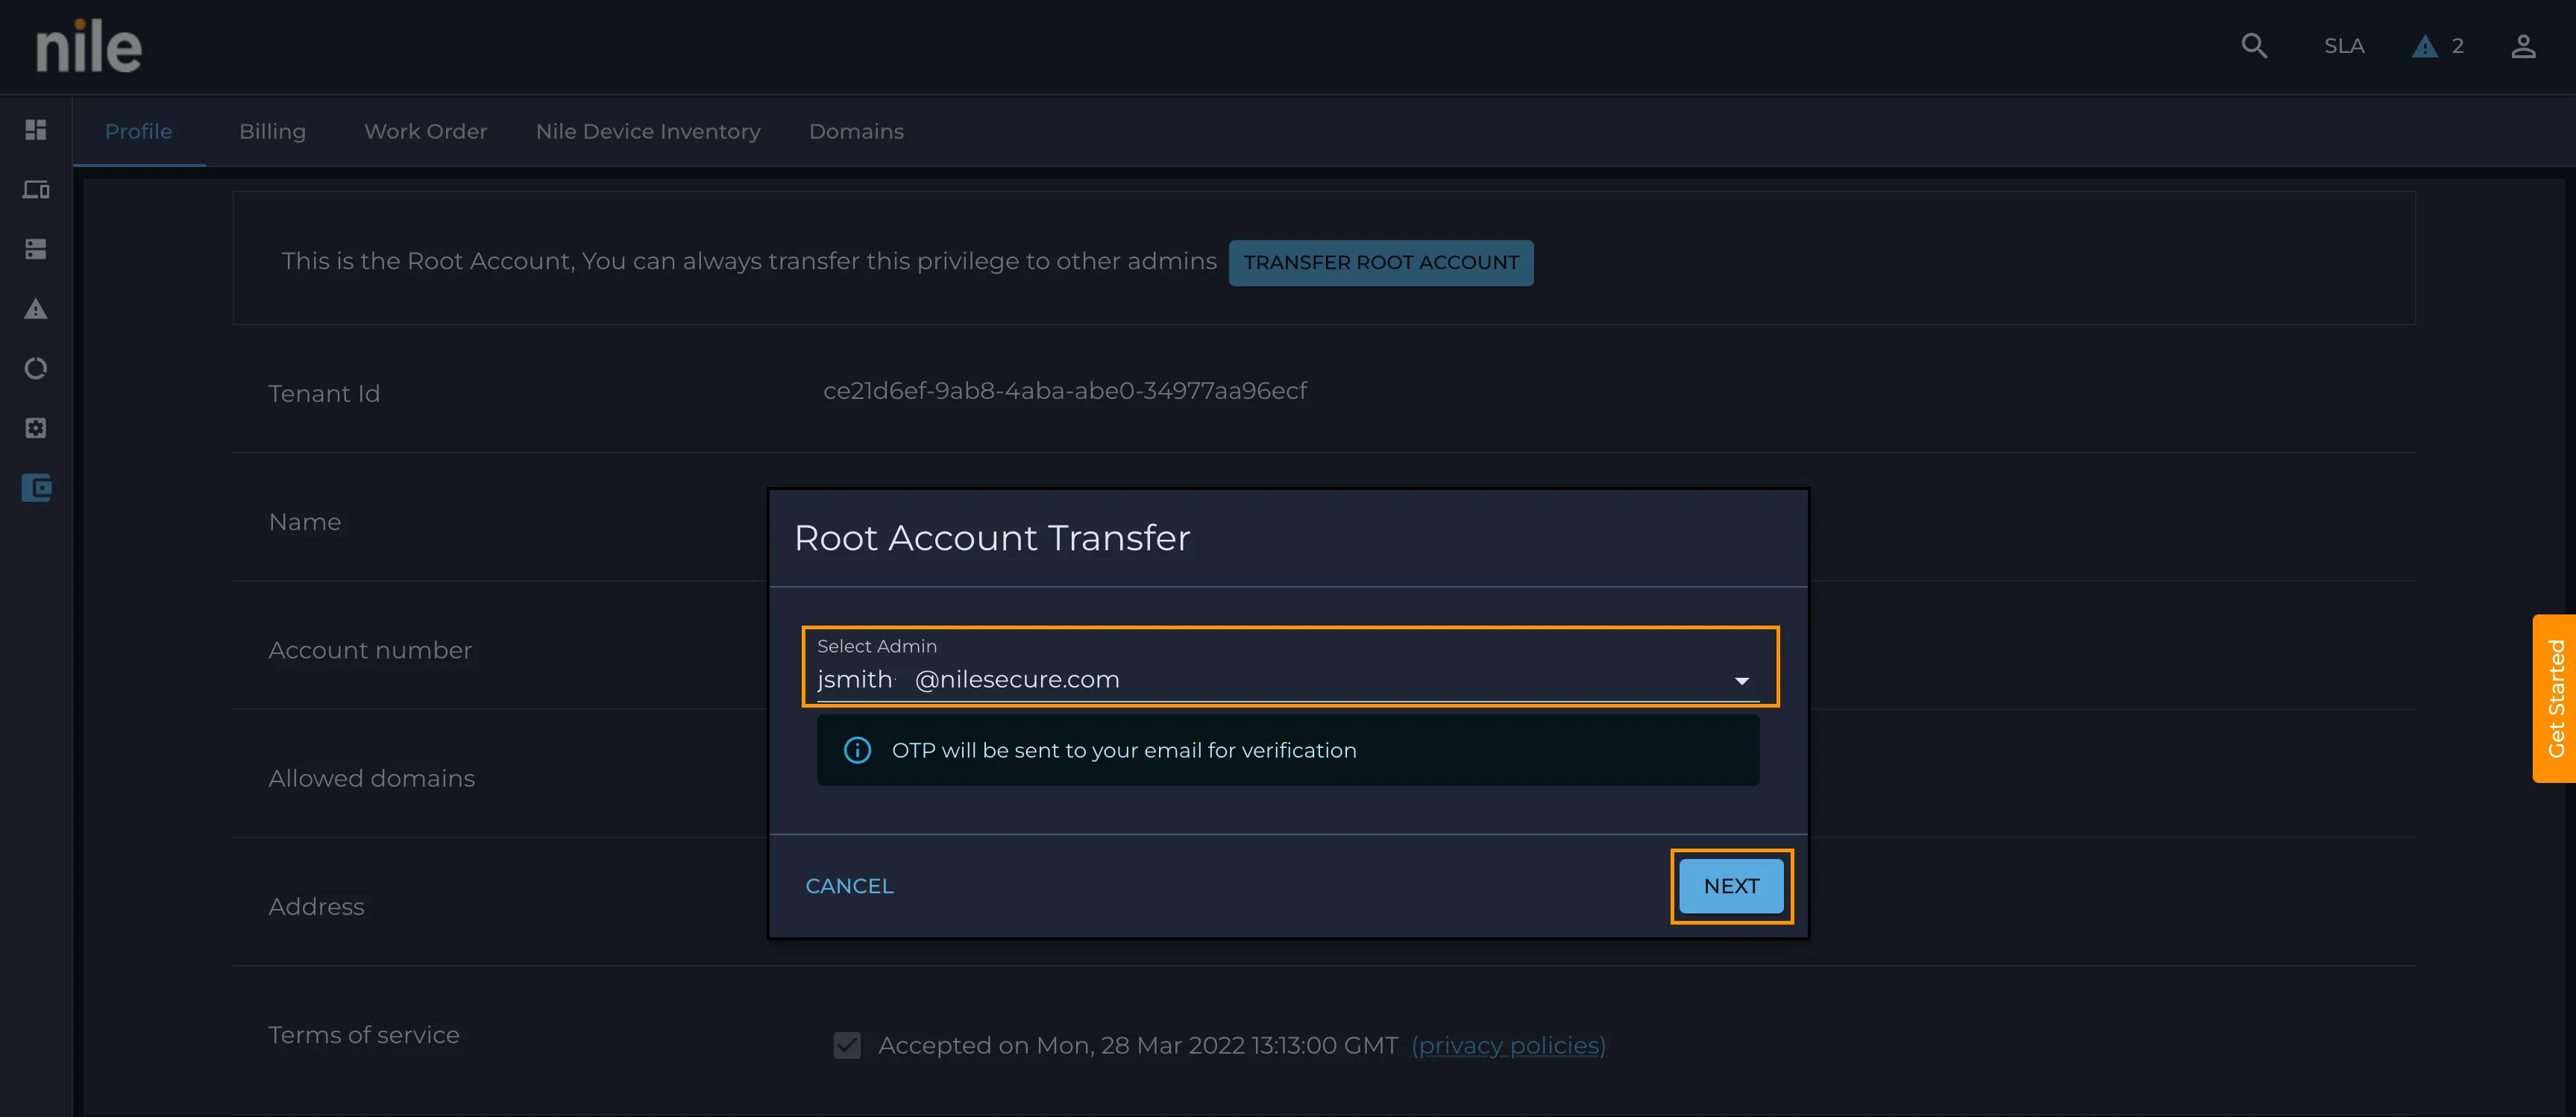Image resolution: width=2576 pixels, height=1117 pixels.
Task: Select the server infrastructure sidebar icon
Action: [36, 249]
